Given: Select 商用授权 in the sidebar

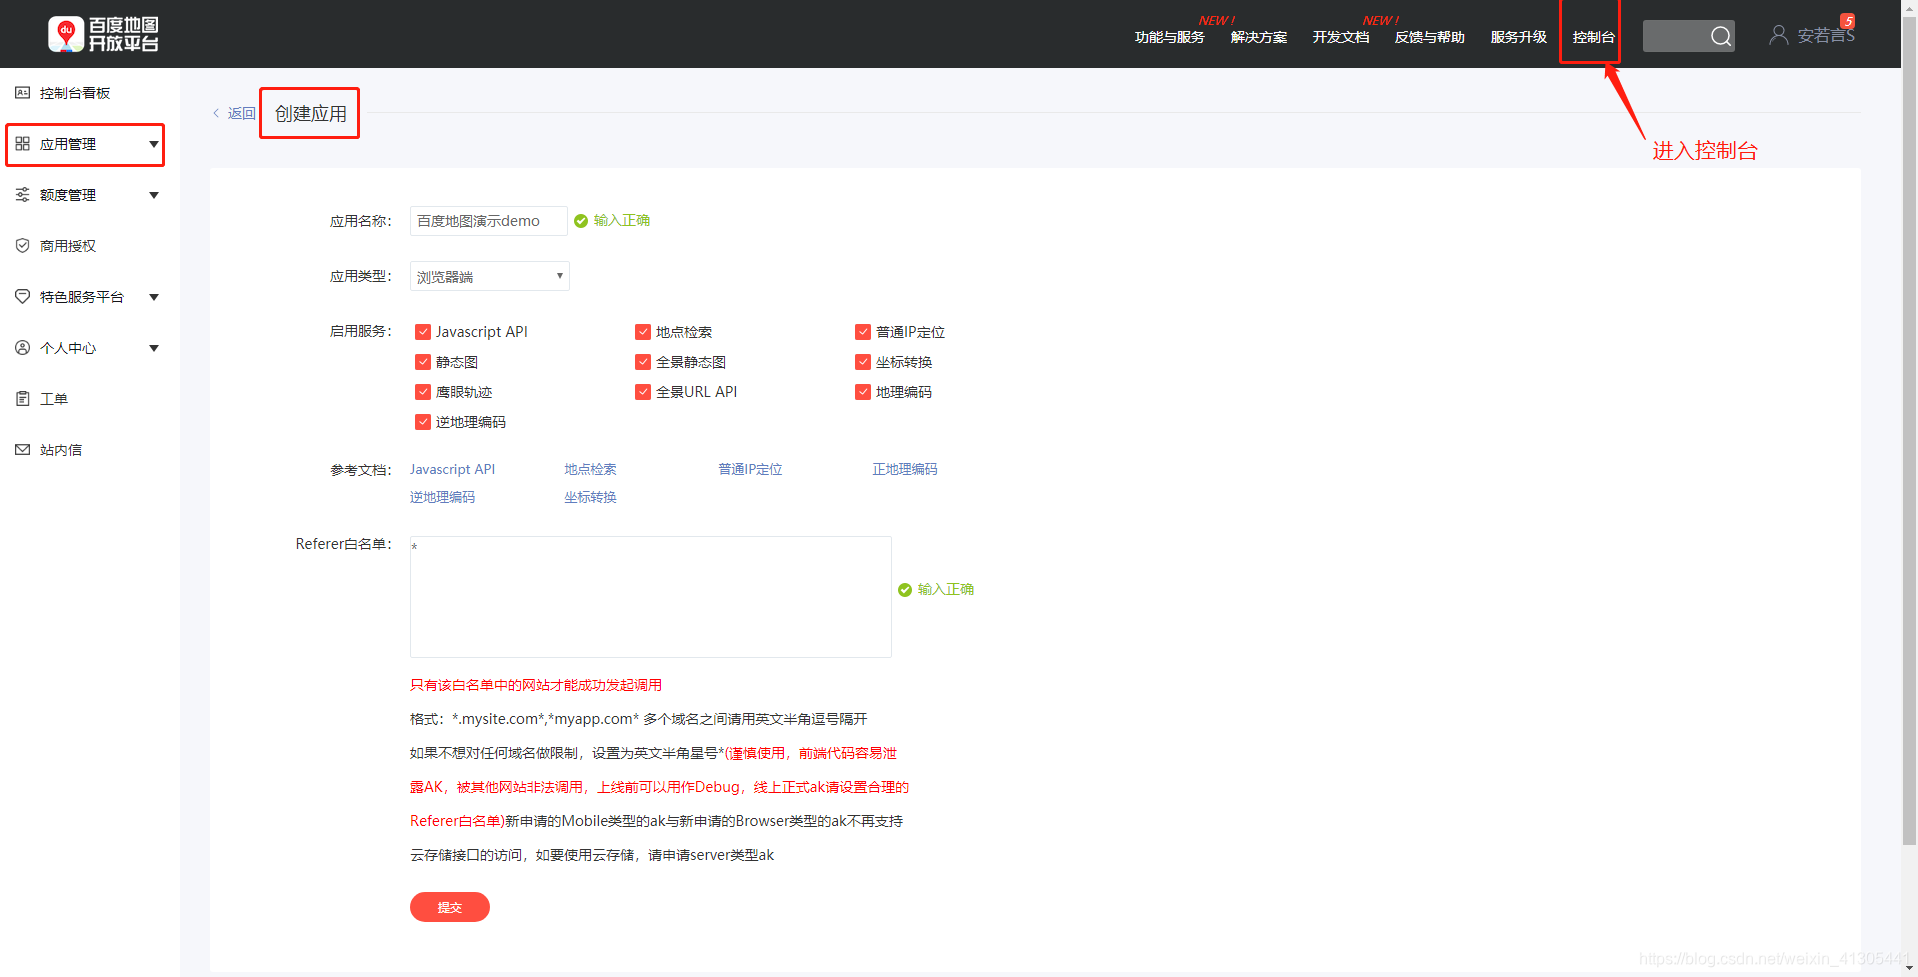Looking at the screenshot, I should [x=68, y=246].
